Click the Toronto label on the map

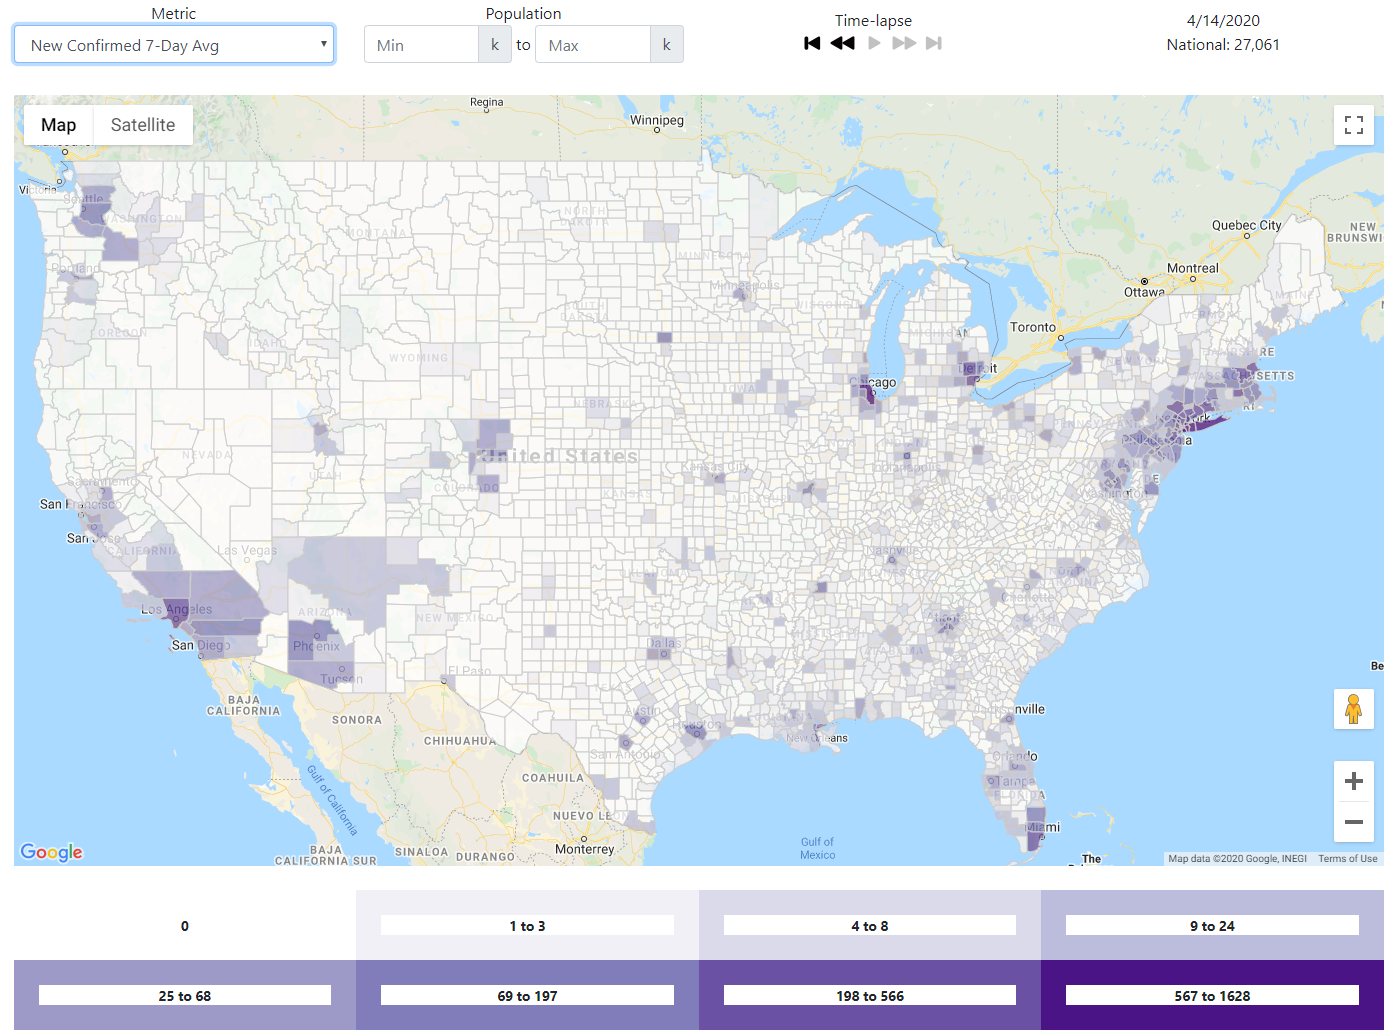[1033, 327]
